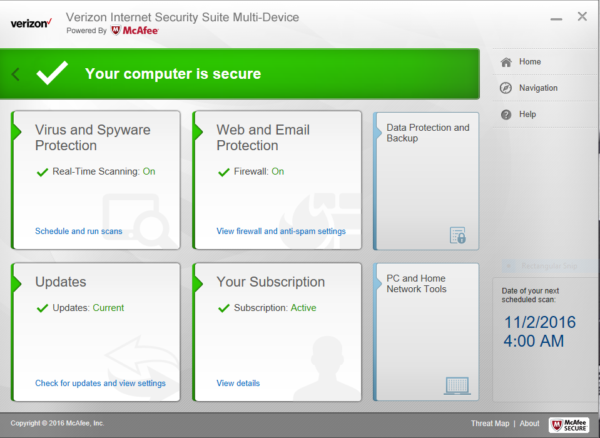Click Check for updates and view settings
Image resolution: width=600 pixels, height=438 pixels.
[100, 383]
